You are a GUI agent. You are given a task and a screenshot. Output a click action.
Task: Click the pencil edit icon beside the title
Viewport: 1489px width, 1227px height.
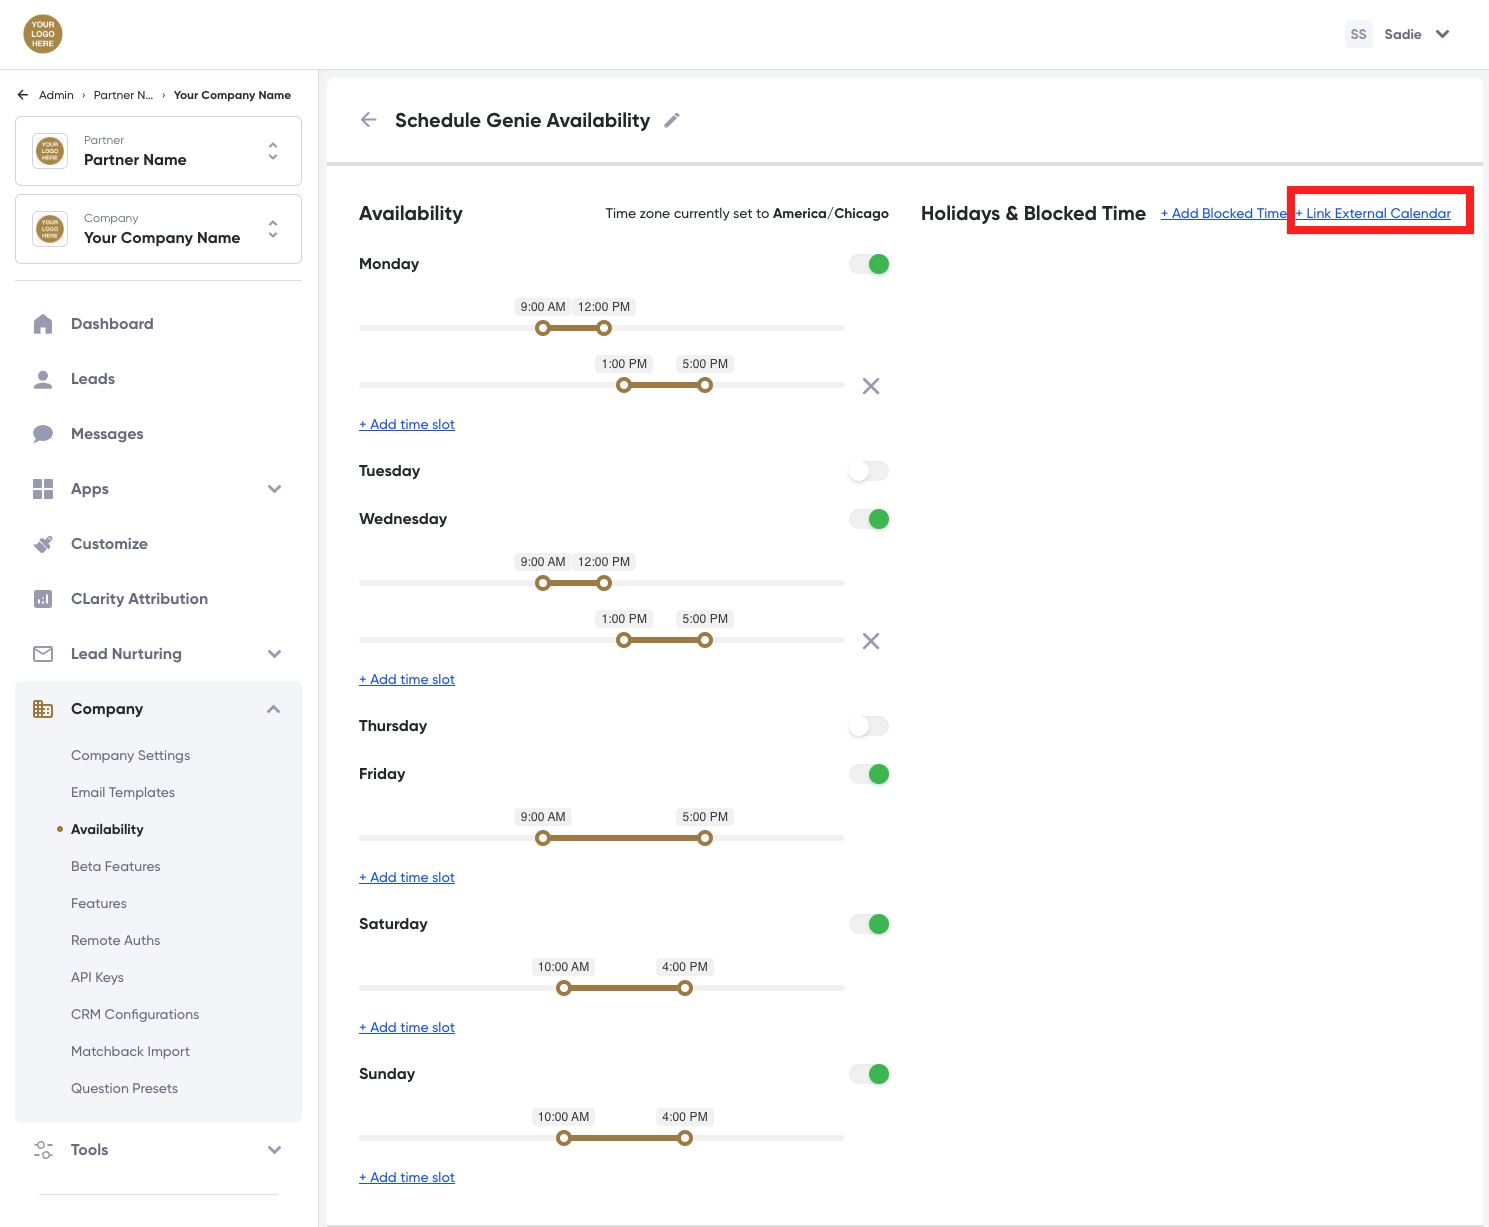pyautogui.click(x=672, y=120)
